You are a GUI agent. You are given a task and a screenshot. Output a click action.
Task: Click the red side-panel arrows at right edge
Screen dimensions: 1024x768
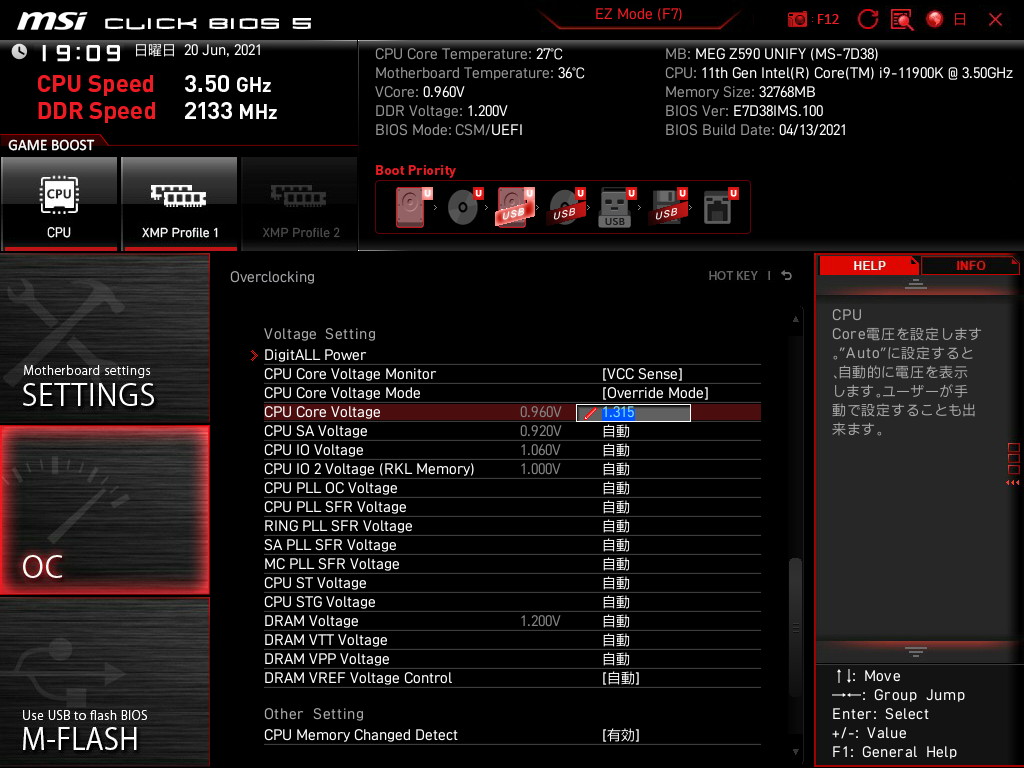point(1013,483)
